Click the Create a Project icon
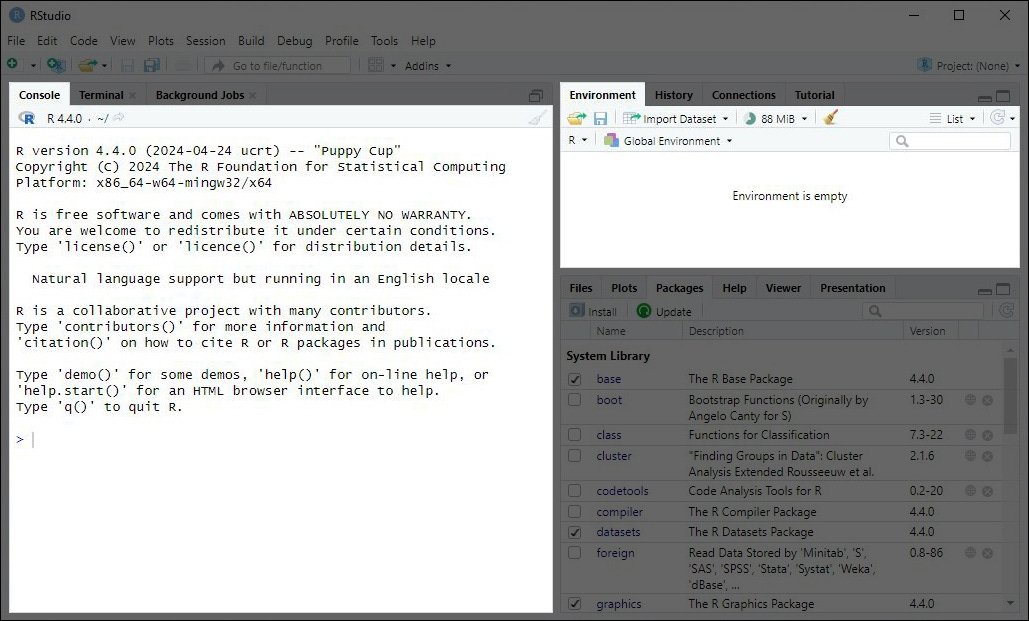Screen dimensions: 1029x621 pyautogui.click(x=56, y=65)
